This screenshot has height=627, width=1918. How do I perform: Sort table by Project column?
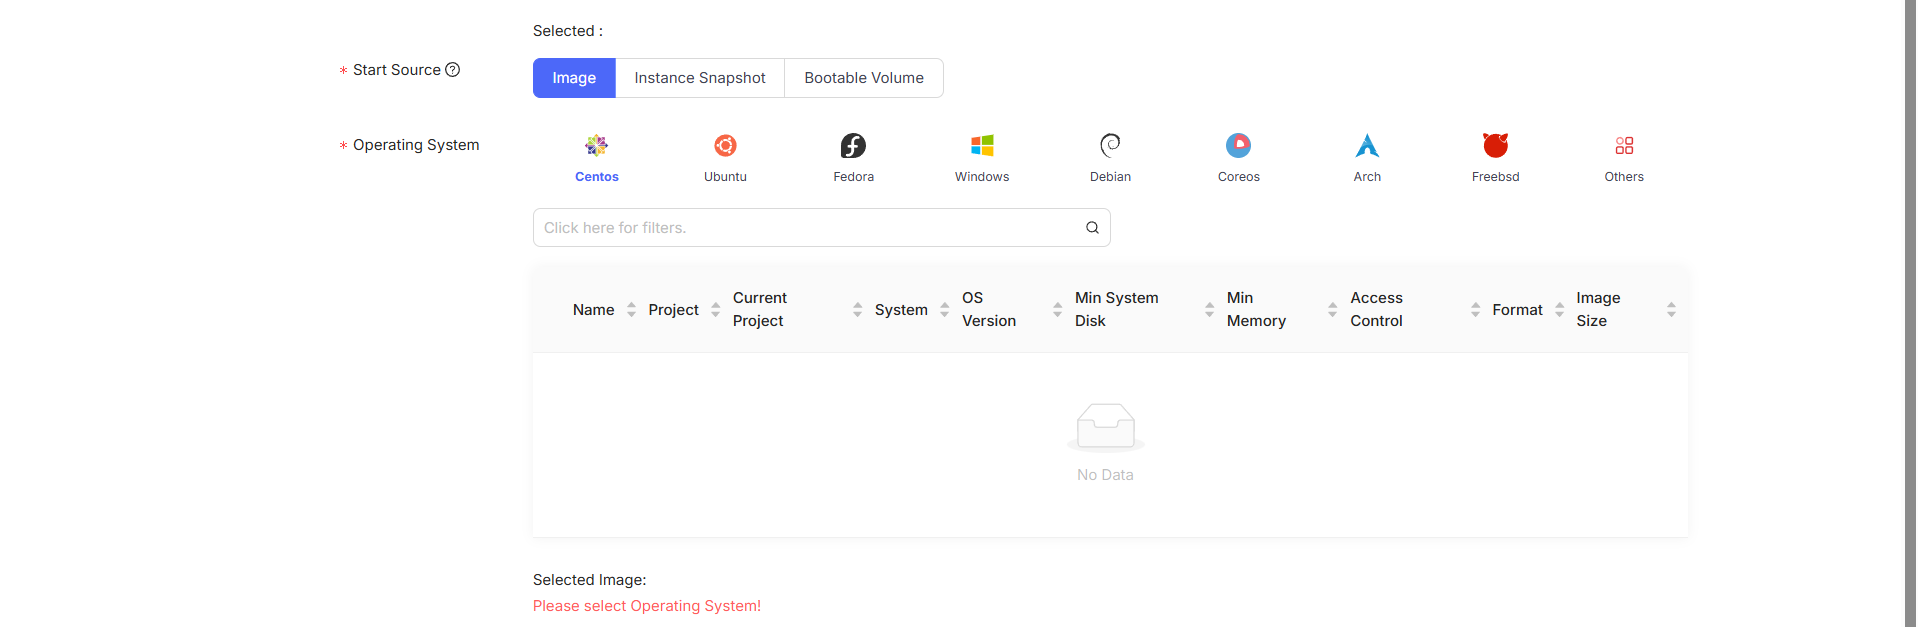pyautogui.click(x=715, y=310)
